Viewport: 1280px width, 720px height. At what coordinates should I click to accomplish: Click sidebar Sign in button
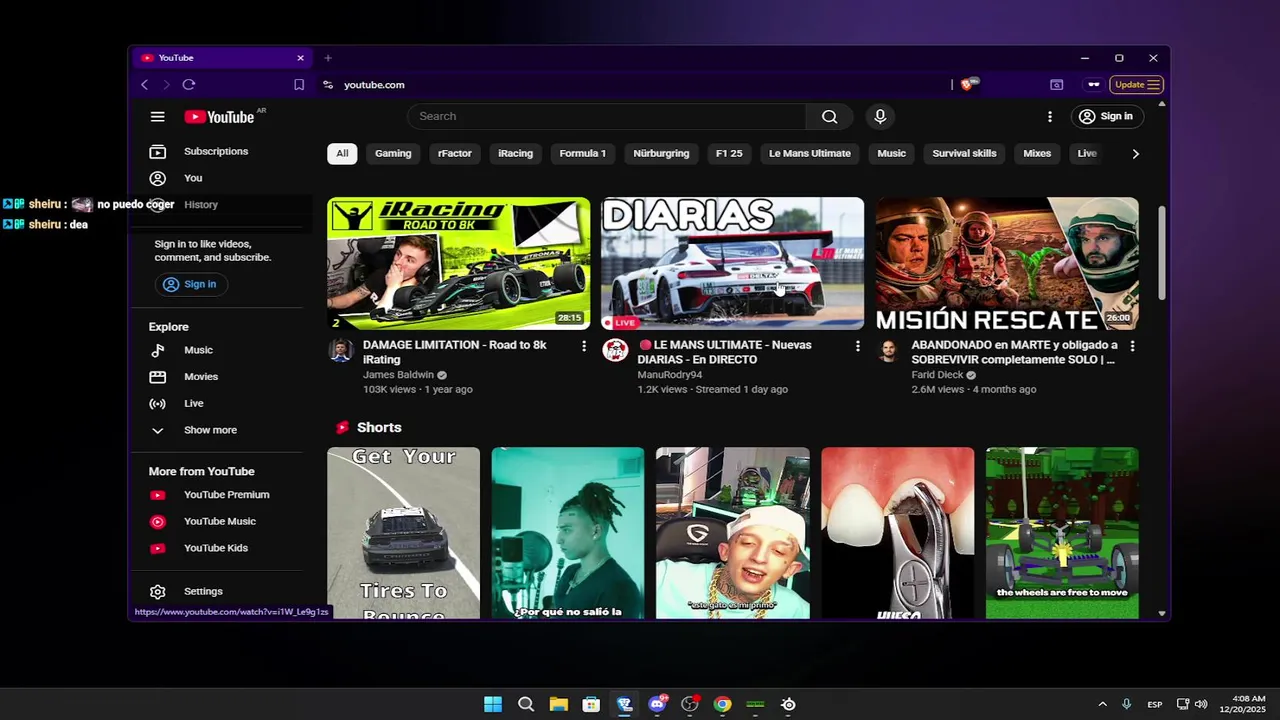coord(190,285)
